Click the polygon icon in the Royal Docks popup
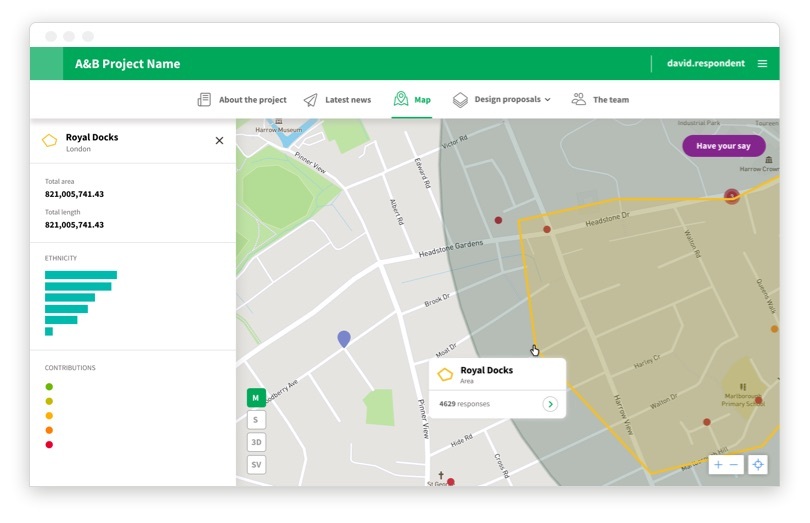810x523 pixels. (445, 374)
